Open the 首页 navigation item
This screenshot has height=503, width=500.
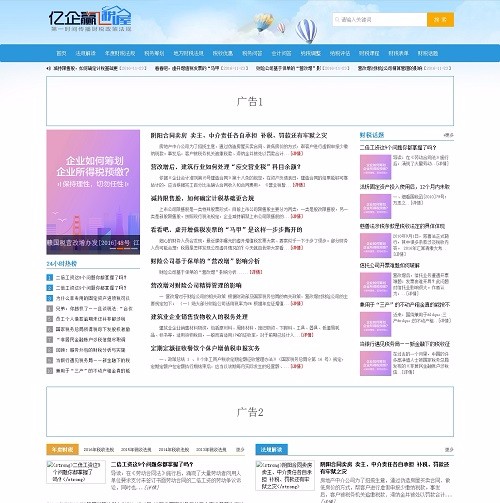tap(61, 53)
